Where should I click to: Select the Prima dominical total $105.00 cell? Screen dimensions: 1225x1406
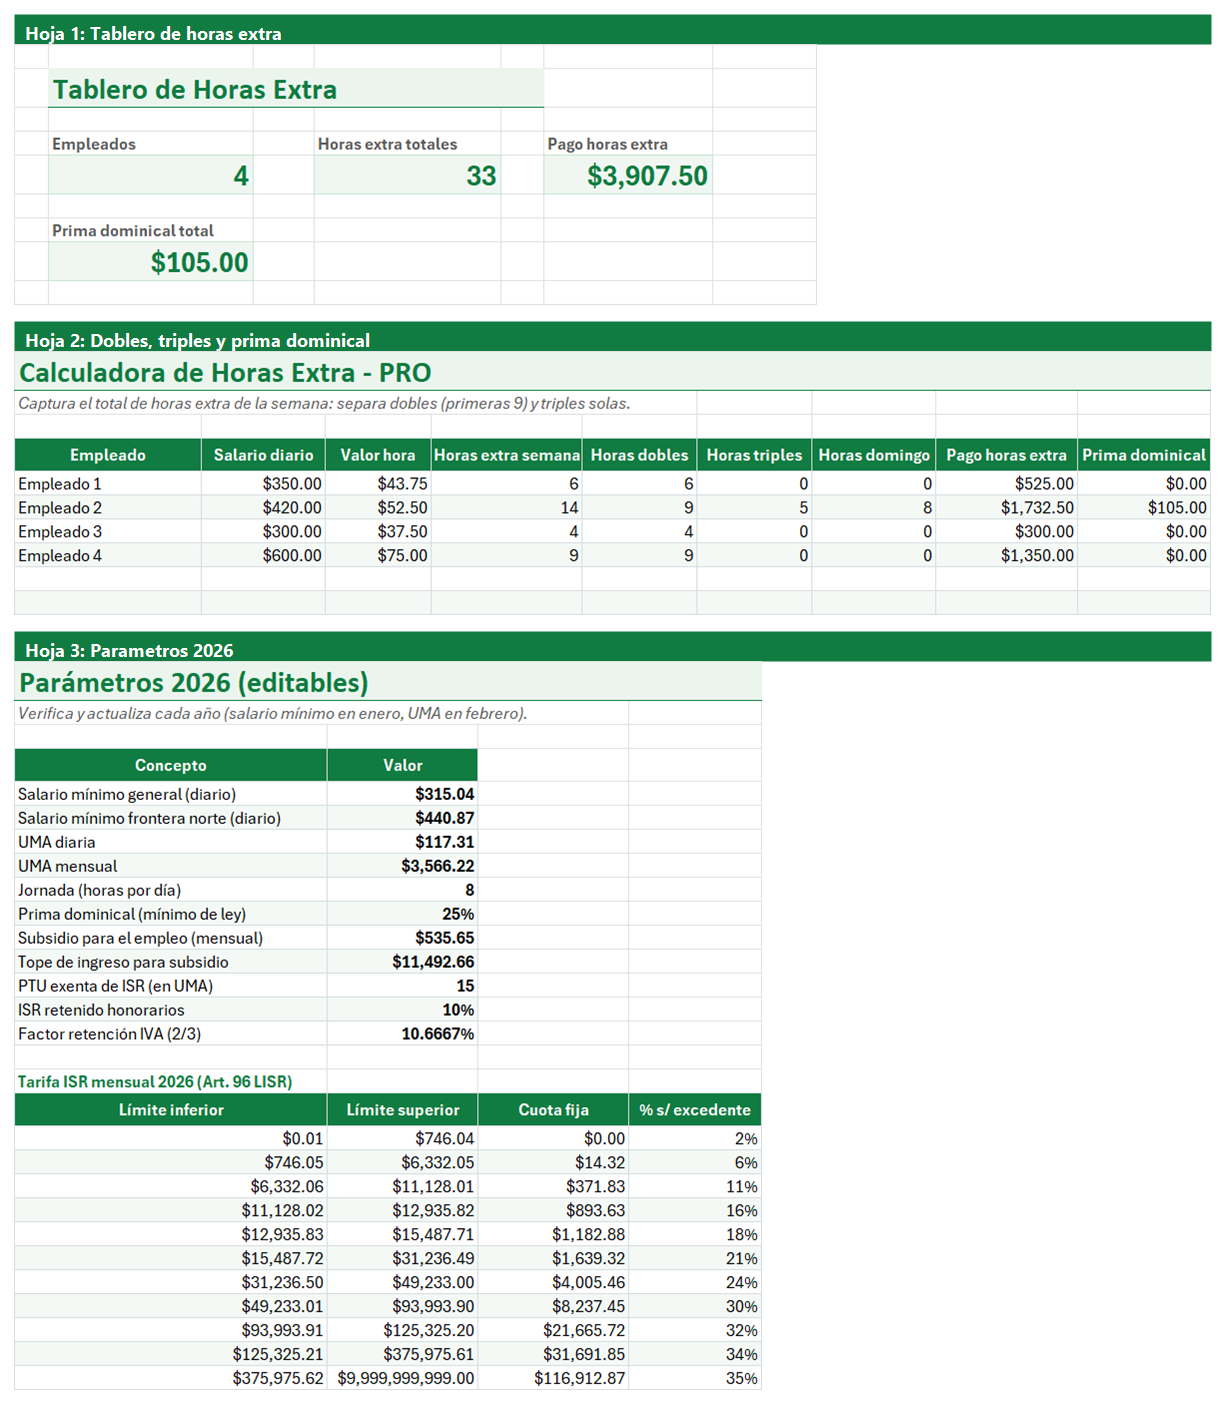(151, 262)
